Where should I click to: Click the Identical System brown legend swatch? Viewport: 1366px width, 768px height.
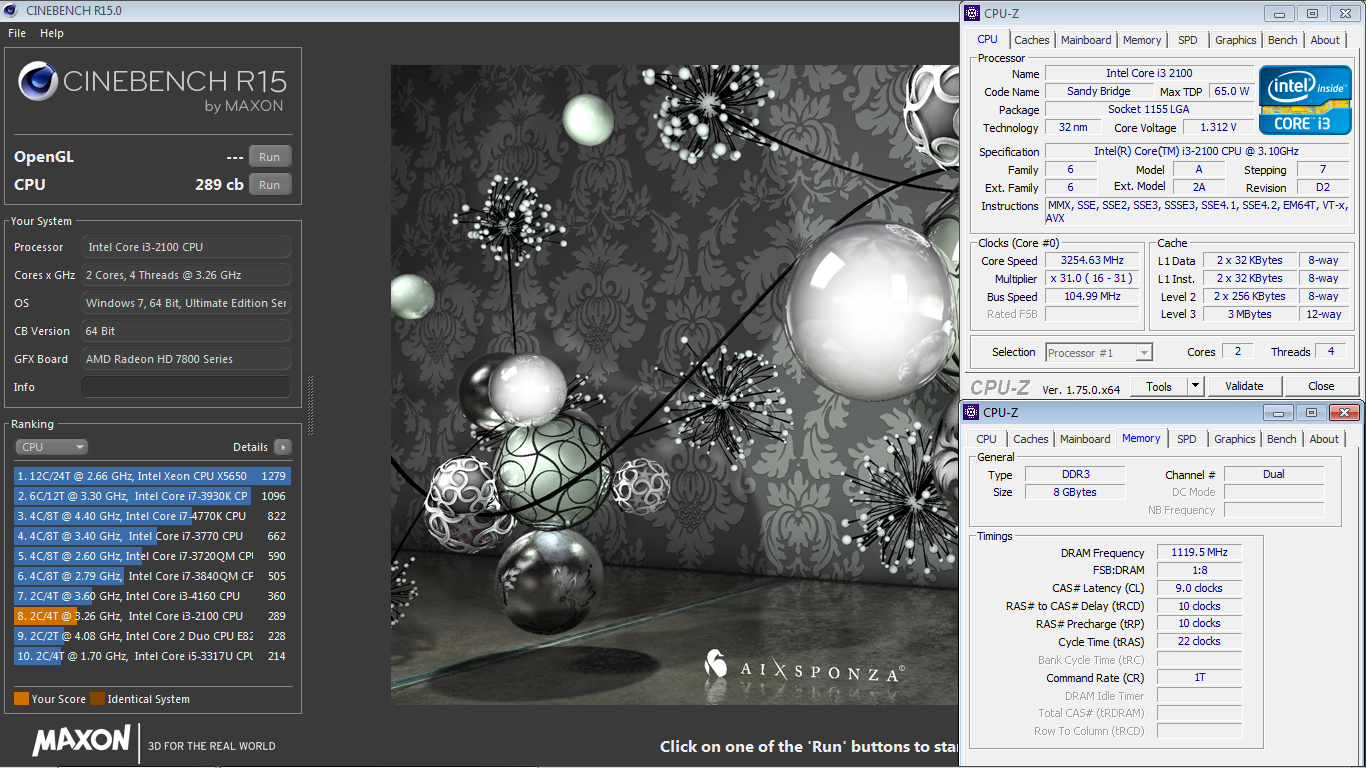[x=97, y=699]
